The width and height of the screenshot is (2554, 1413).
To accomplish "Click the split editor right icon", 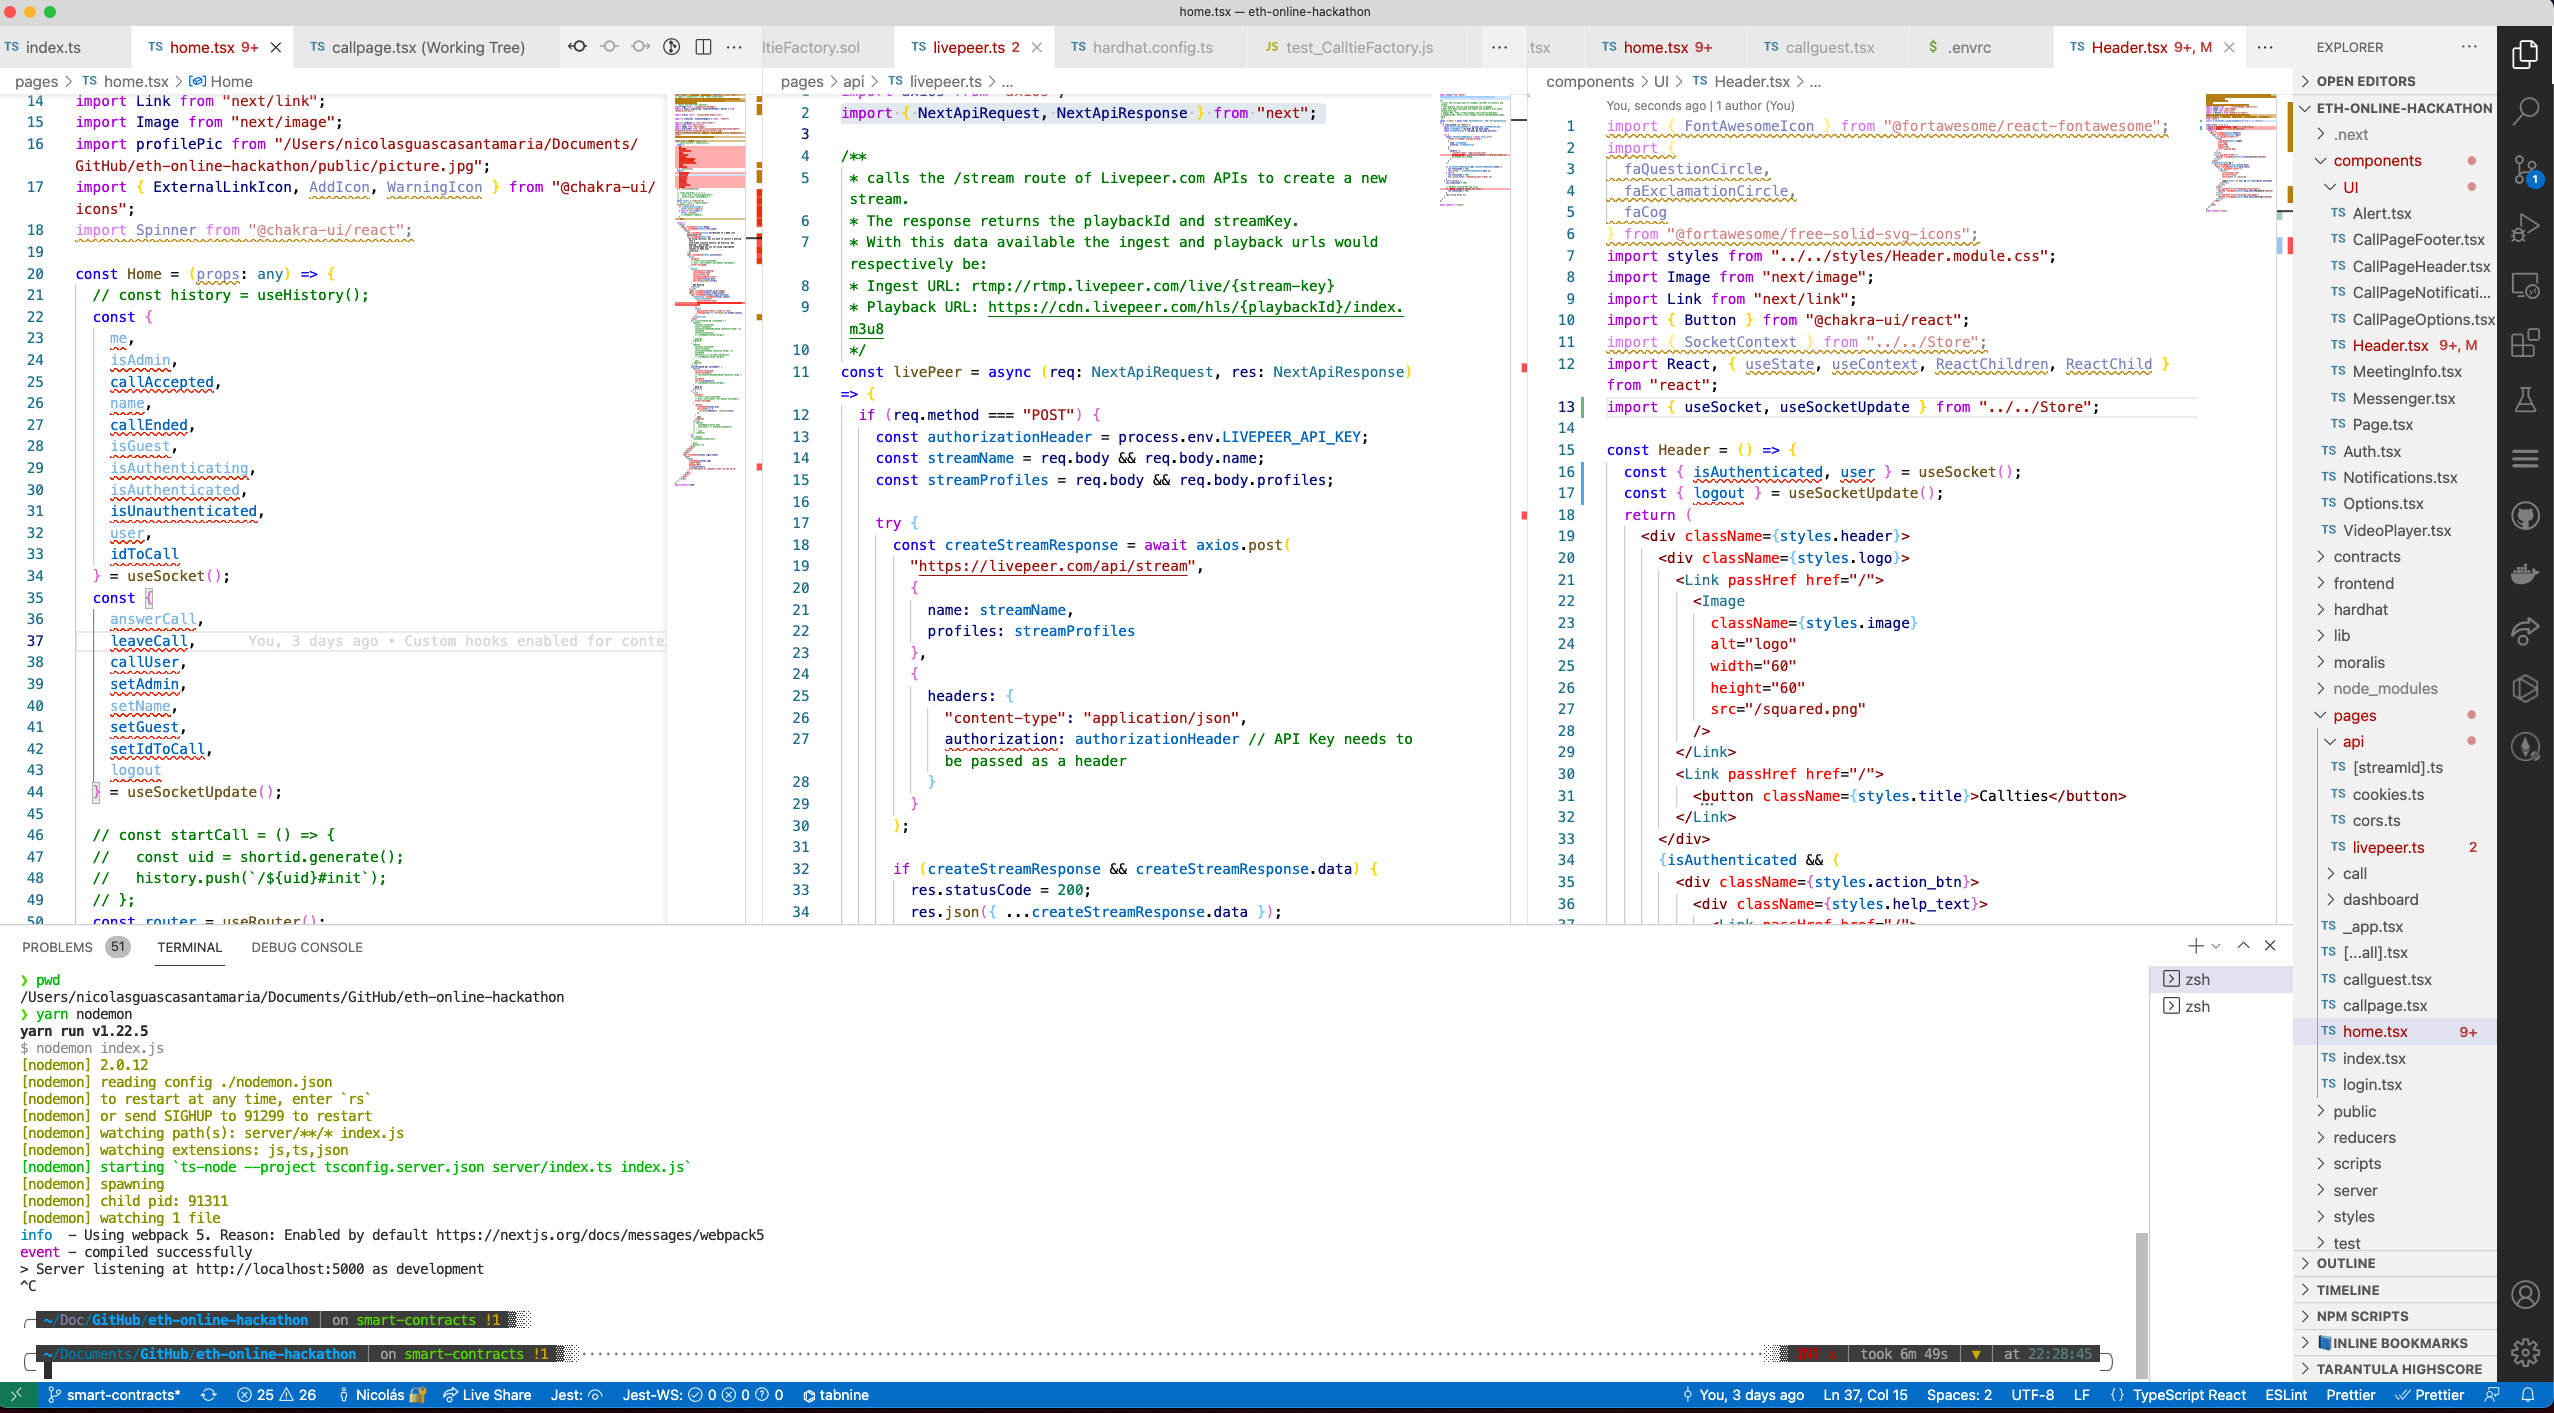I will tap(703, 47).
